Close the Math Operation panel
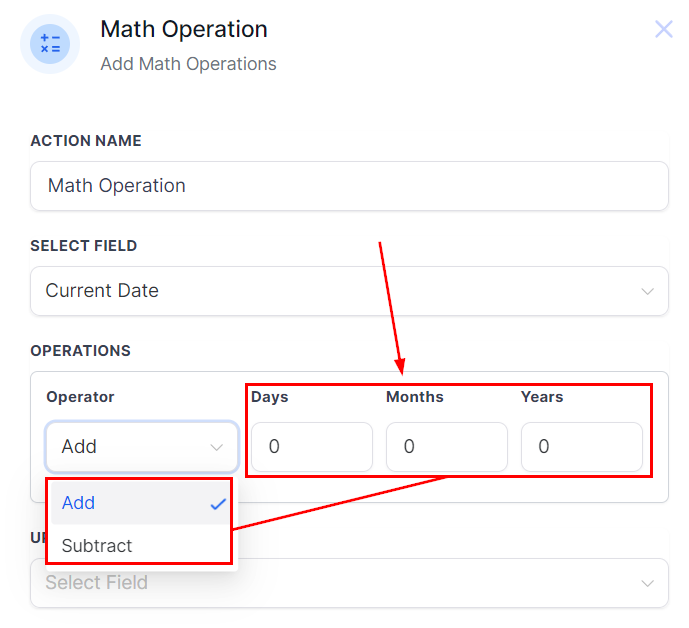This screenshot has height=628, width=689. [664, 29]
